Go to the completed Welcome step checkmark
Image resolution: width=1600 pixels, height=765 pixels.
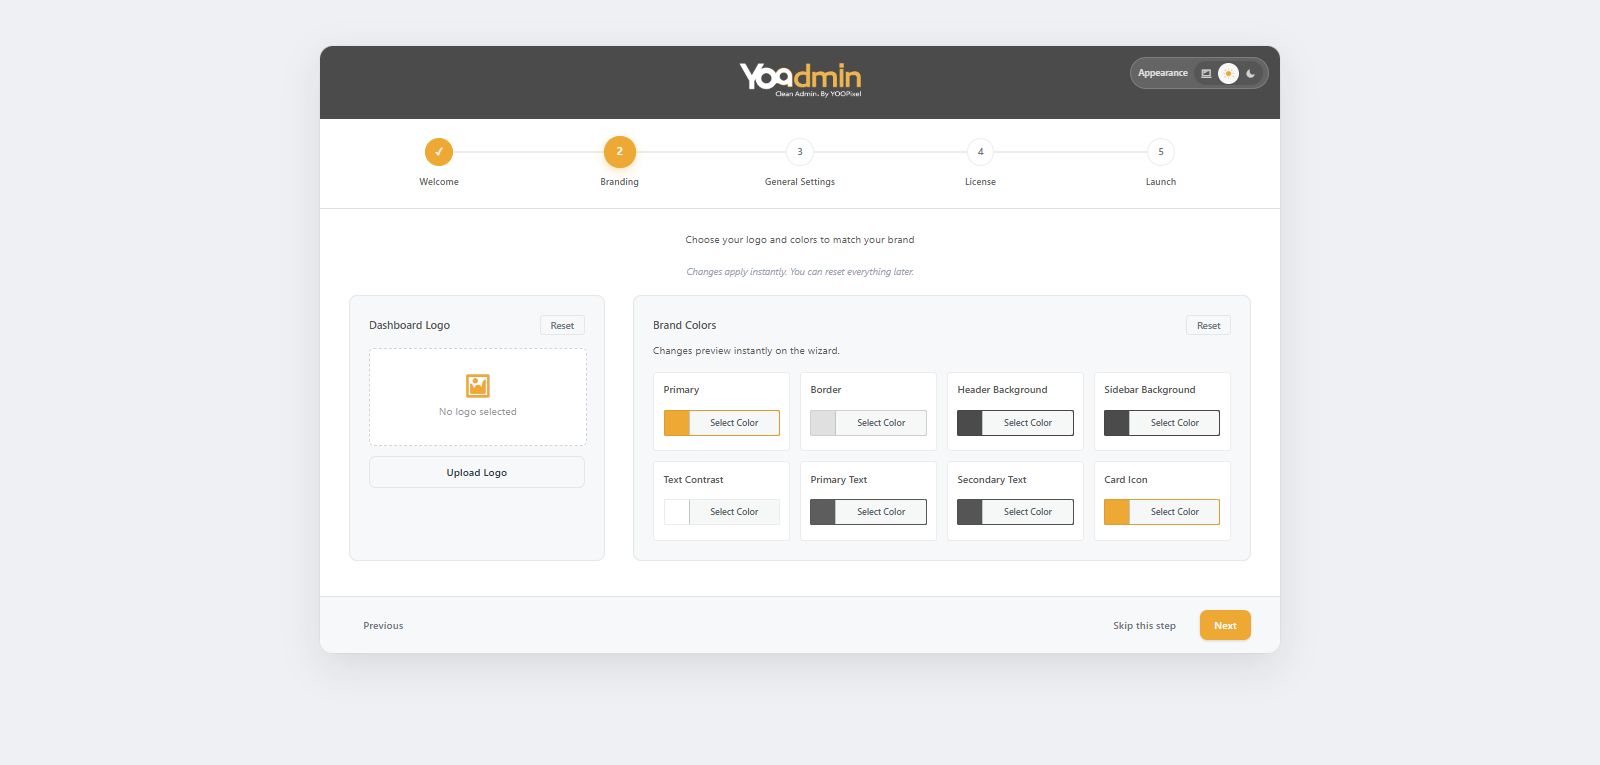(439, 152)
